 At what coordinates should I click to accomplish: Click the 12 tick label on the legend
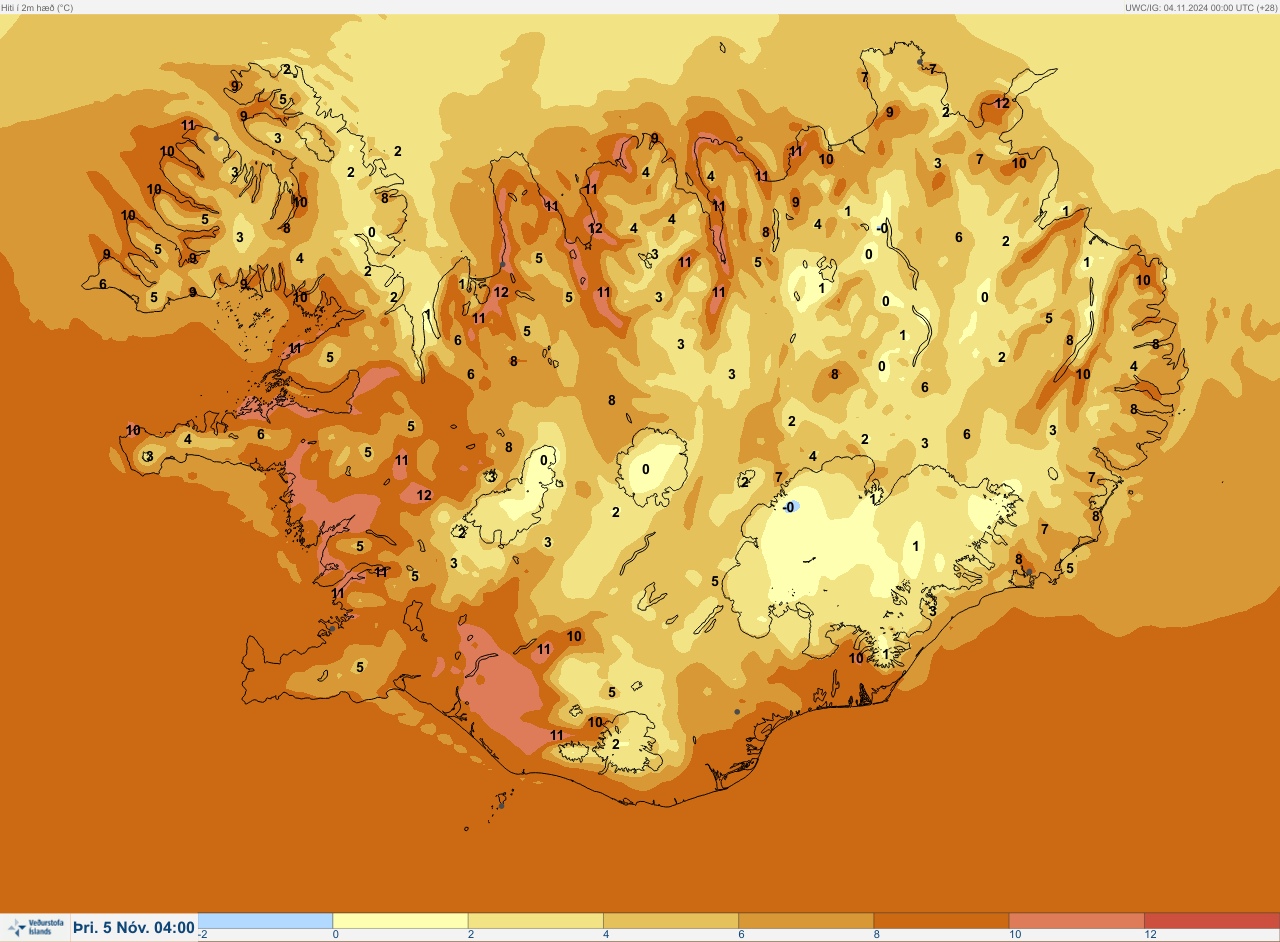point(1150,934)
